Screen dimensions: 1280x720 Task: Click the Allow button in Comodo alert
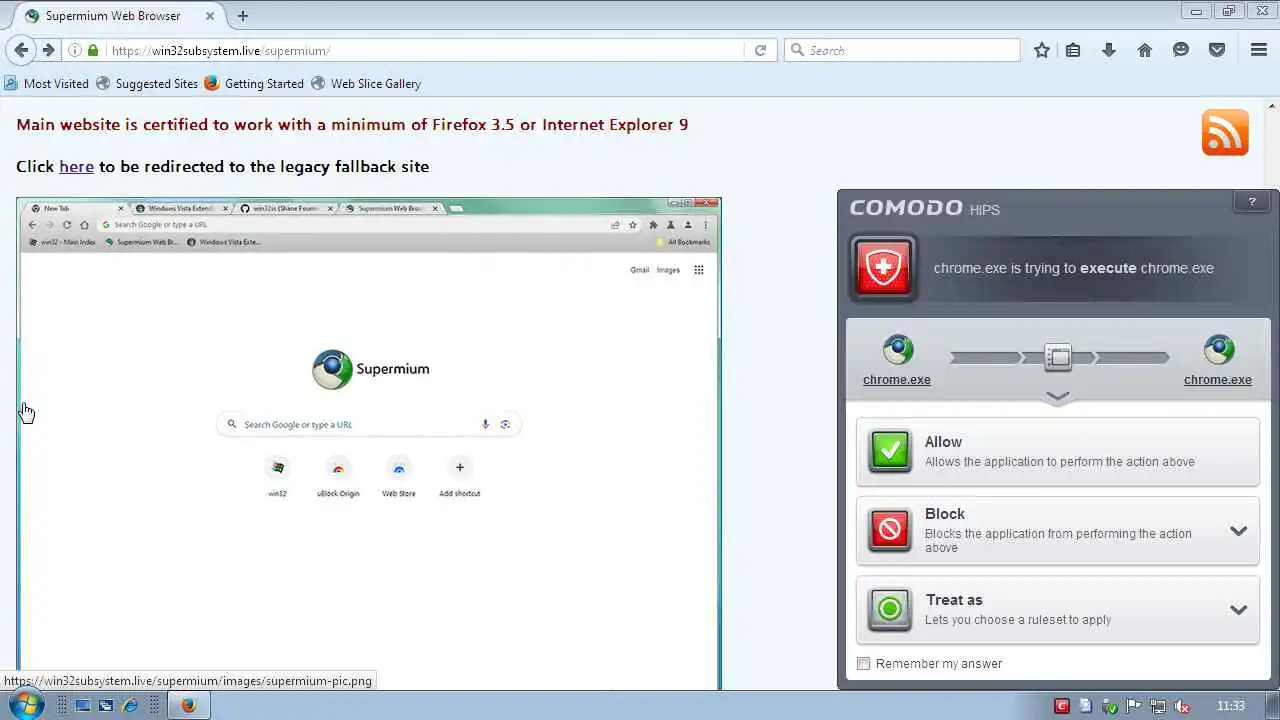tap(1058, 452)
